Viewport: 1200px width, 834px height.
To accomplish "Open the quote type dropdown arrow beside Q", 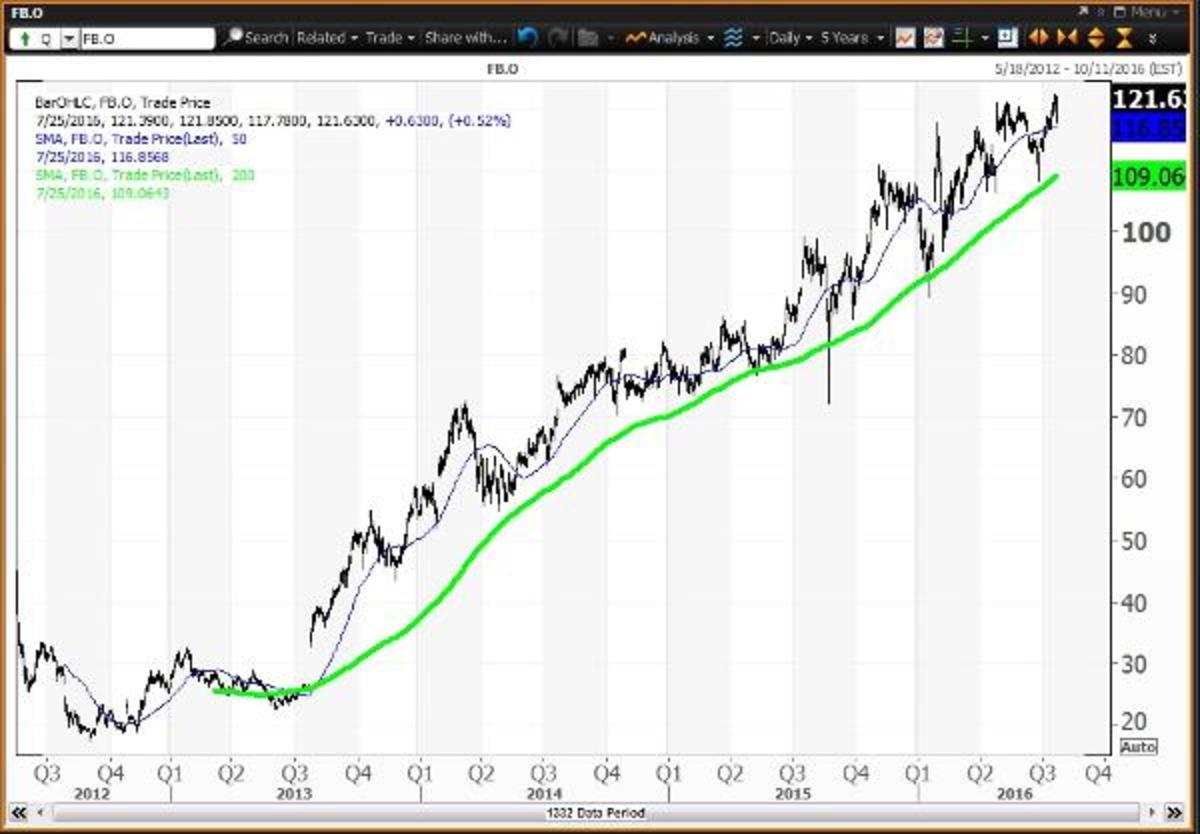I will click(69, 38).
